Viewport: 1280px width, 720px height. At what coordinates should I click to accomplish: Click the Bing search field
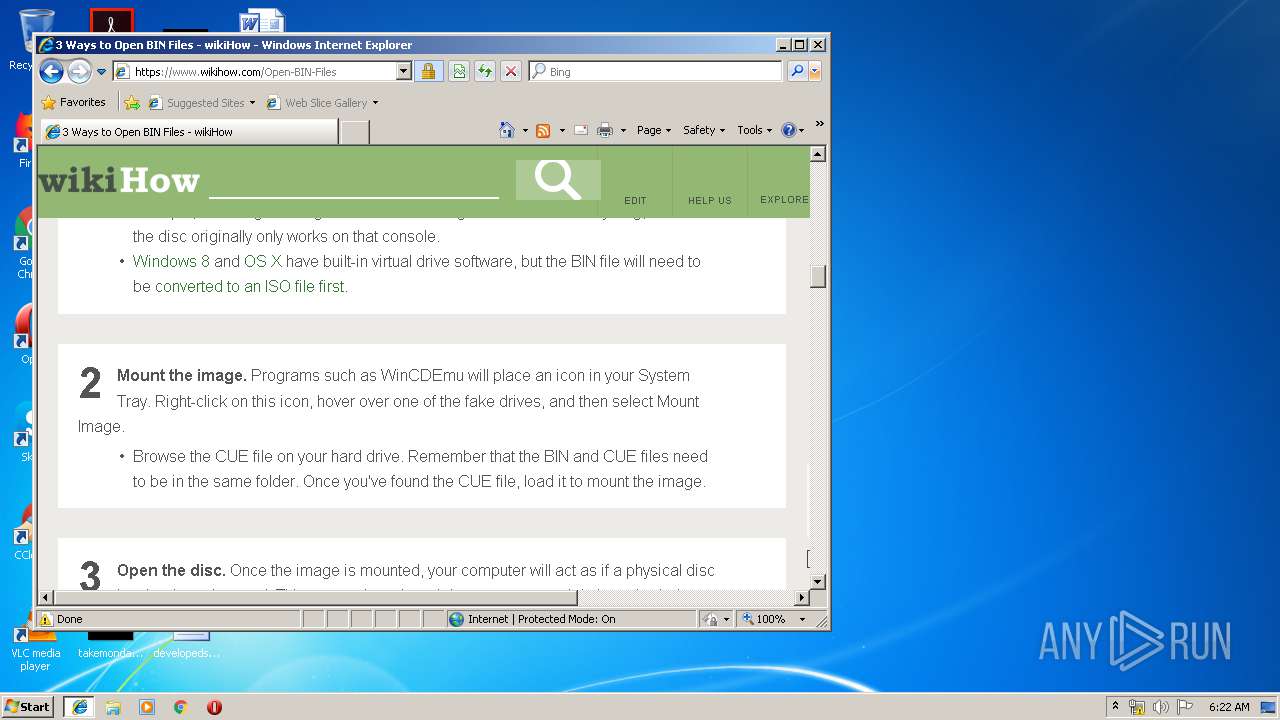(662, 72)
